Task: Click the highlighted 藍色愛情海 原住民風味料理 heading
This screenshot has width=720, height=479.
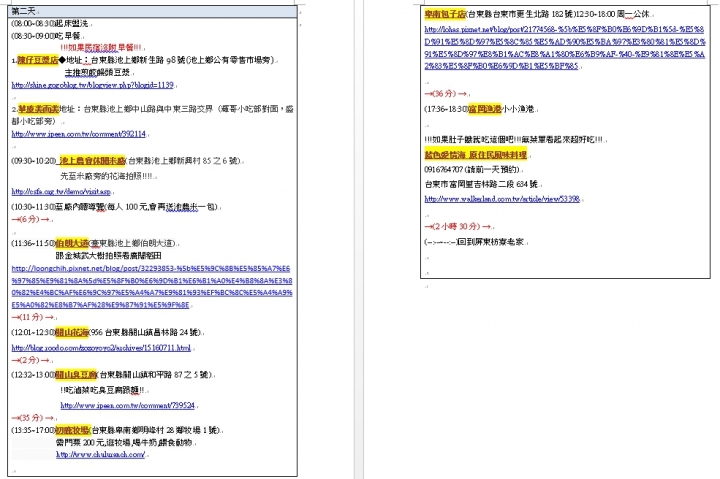Action: (475, 155)
